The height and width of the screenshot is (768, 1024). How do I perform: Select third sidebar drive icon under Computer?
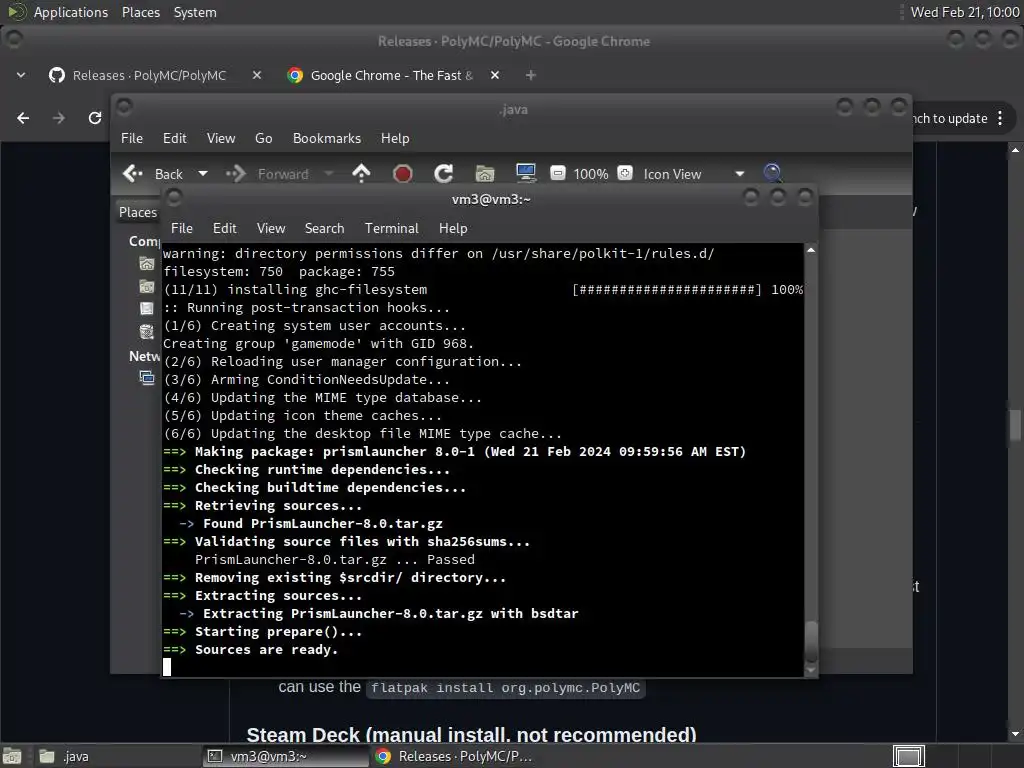(147, 308)
